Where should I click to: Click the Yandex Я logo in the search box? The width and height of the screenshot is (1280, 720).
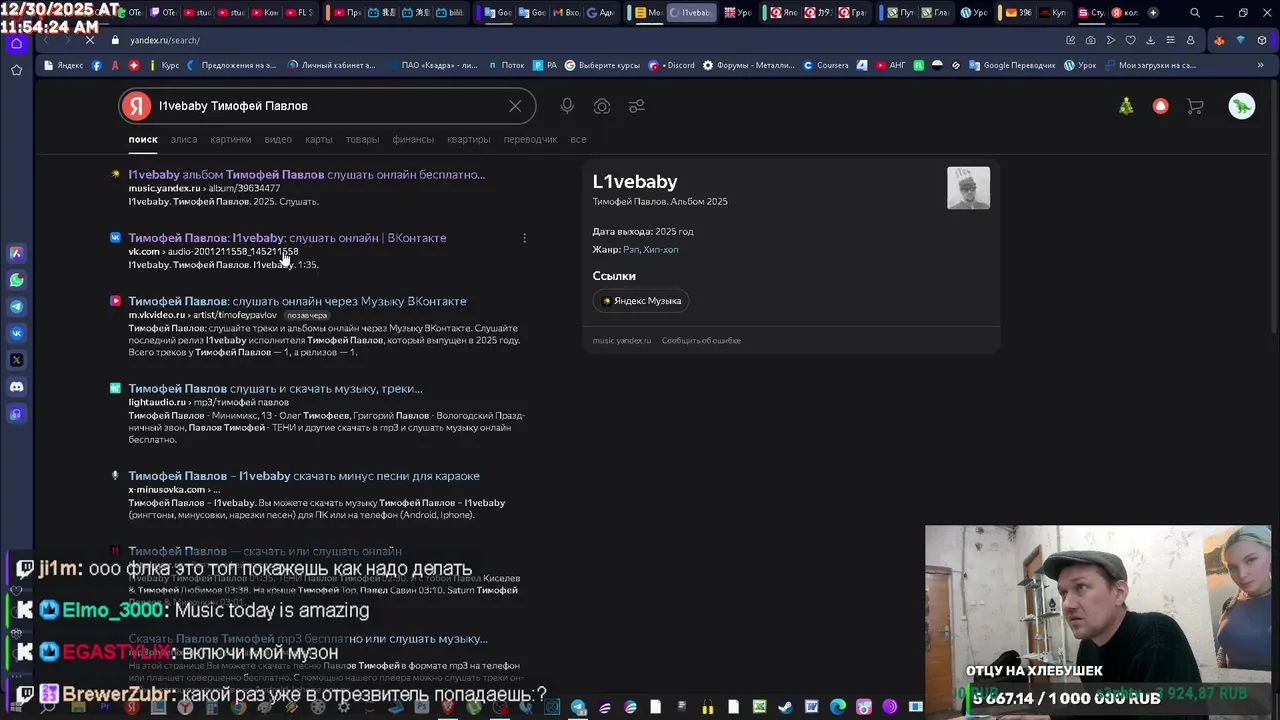[137, 106]
